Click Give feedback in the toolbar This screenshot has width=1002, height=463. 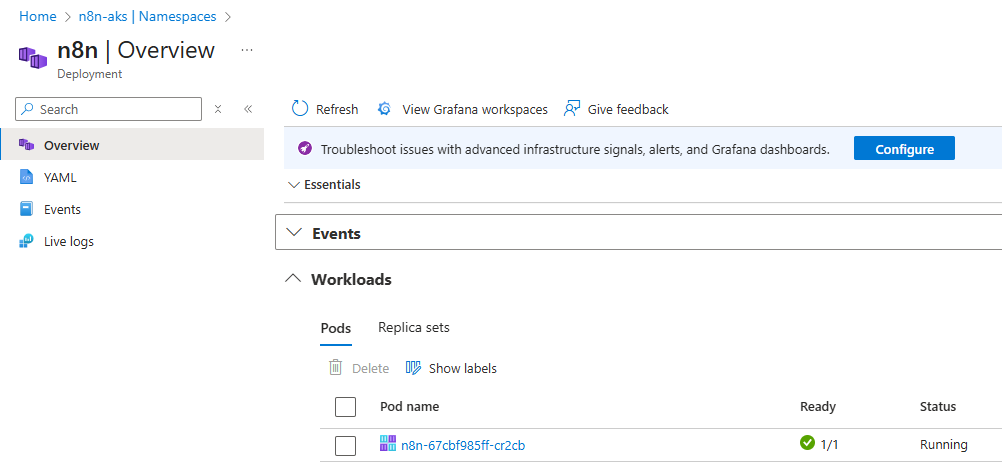pyautogui.click(x=616, y=109)
